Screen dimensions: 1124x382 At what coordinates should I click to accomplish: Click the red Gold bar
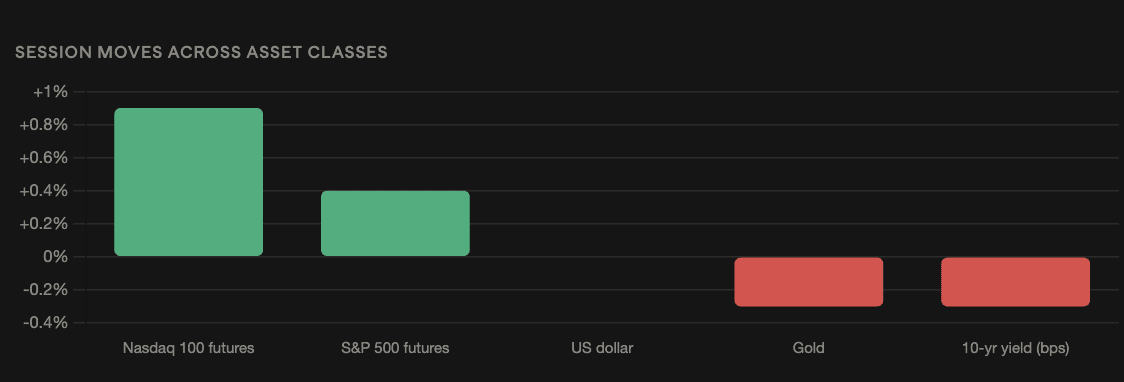pos(809,282)
